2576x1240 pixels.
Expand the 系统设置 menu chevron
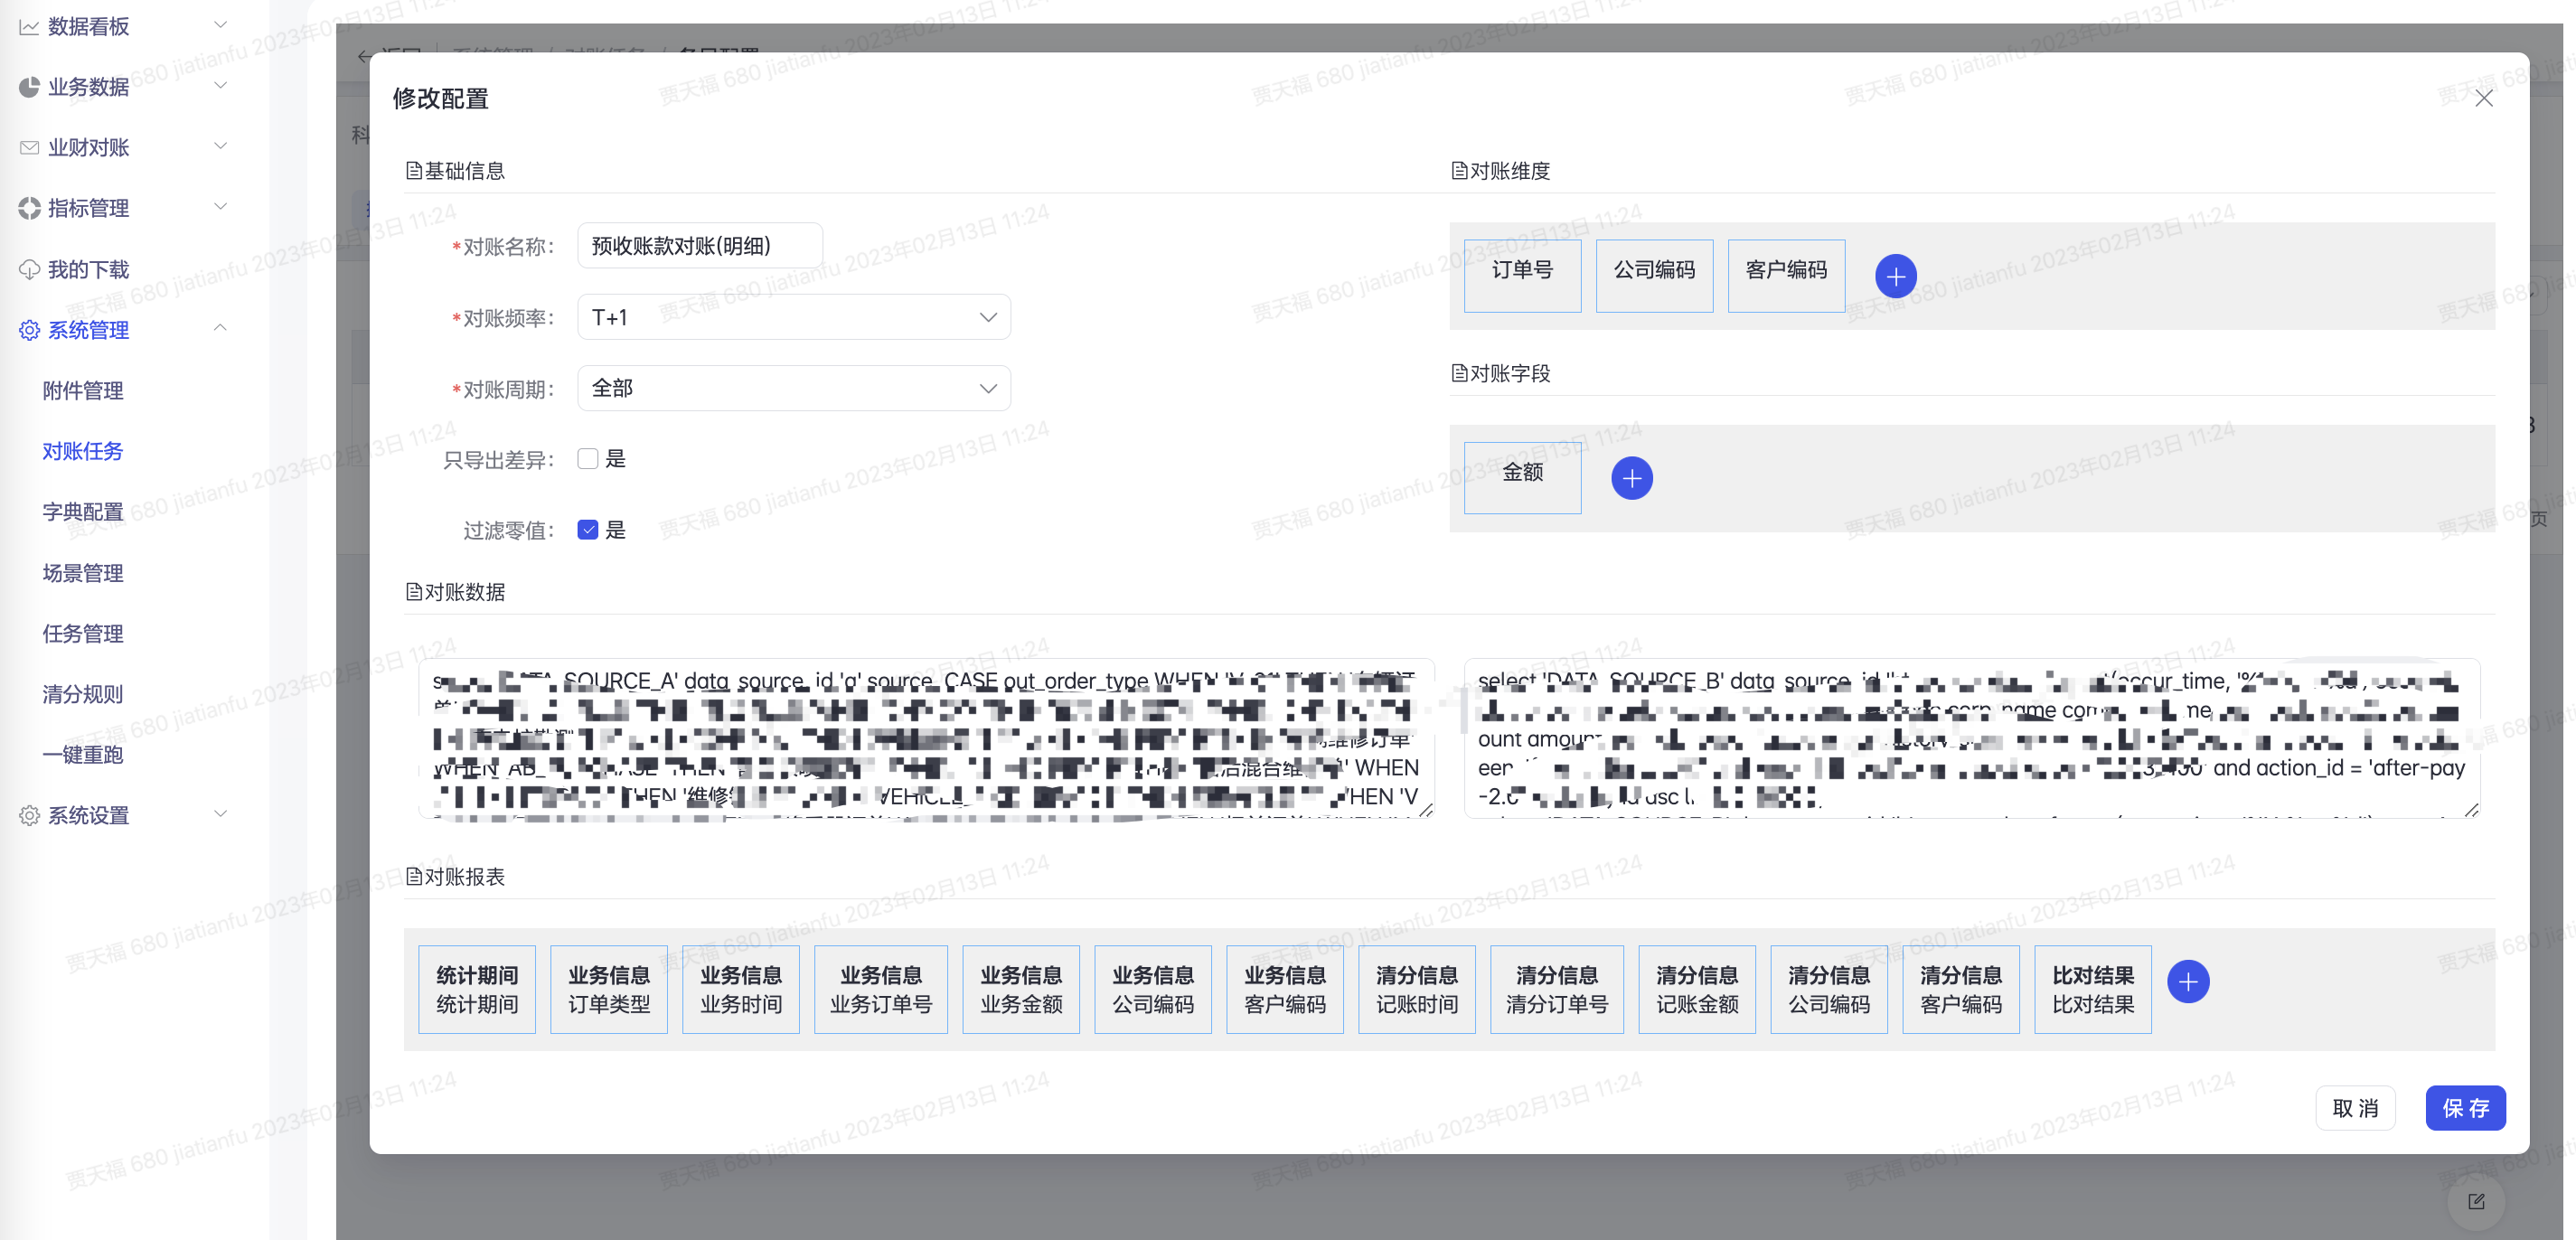pyautogui.click(x=221, y=813)
